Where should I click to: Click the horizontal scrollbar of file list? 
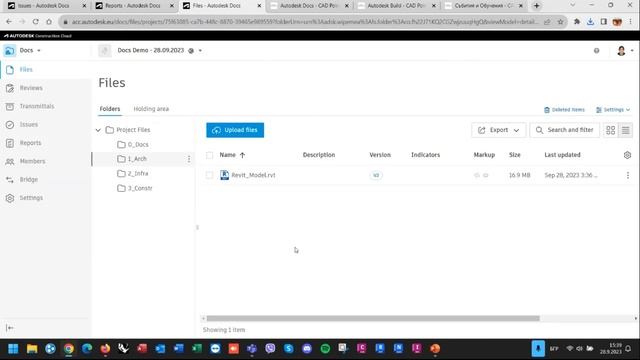click(x=373, y=318)
